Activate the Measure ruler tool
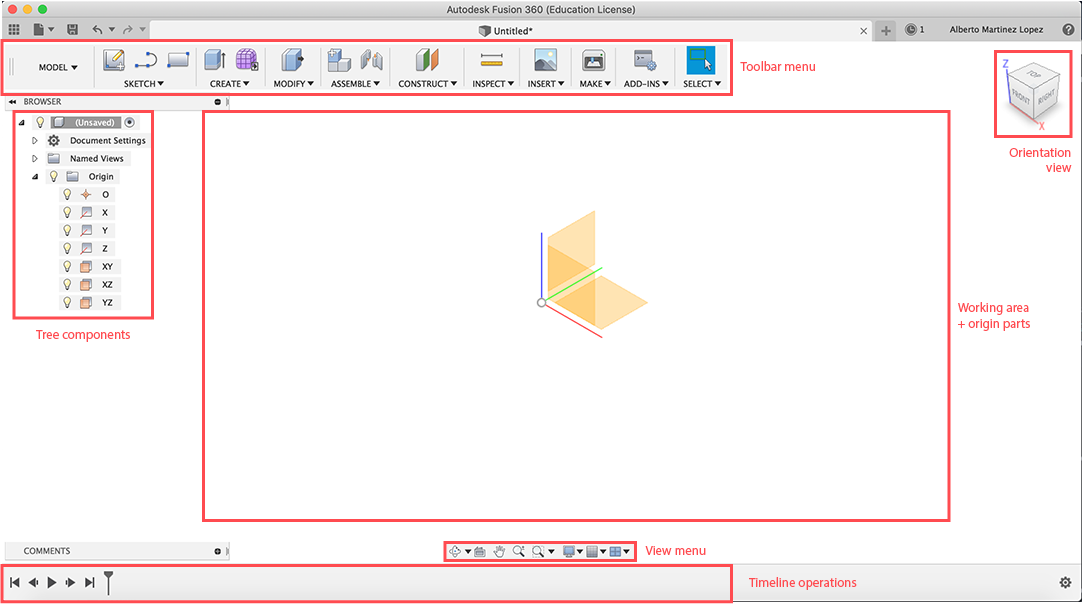Viewport: 1083px width, 604px height. coord(492,60)
